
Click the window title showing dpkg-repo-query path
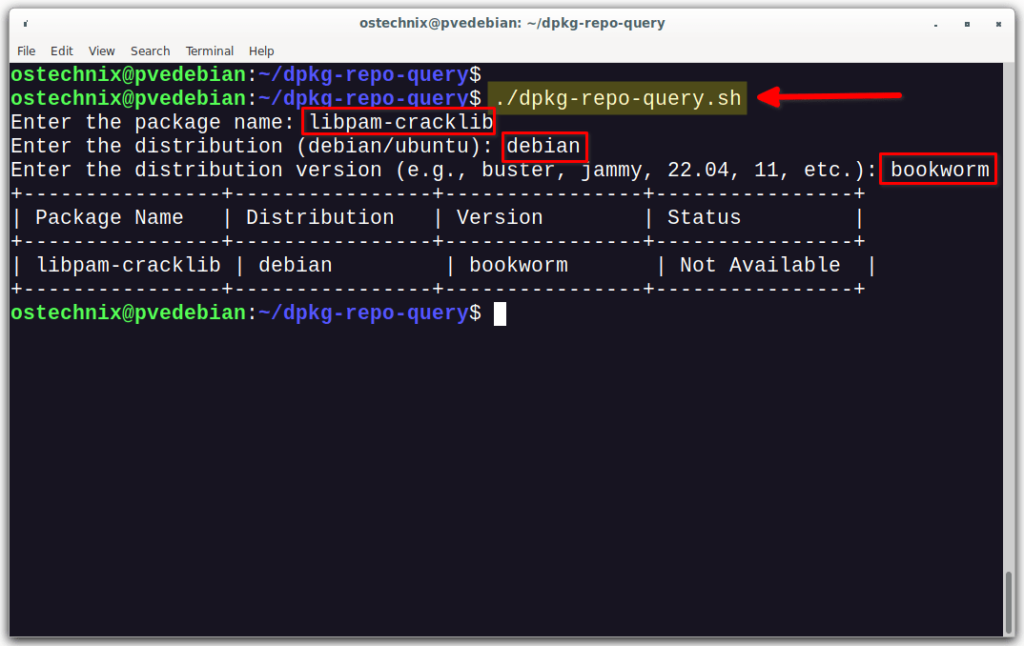click(511, 22)
